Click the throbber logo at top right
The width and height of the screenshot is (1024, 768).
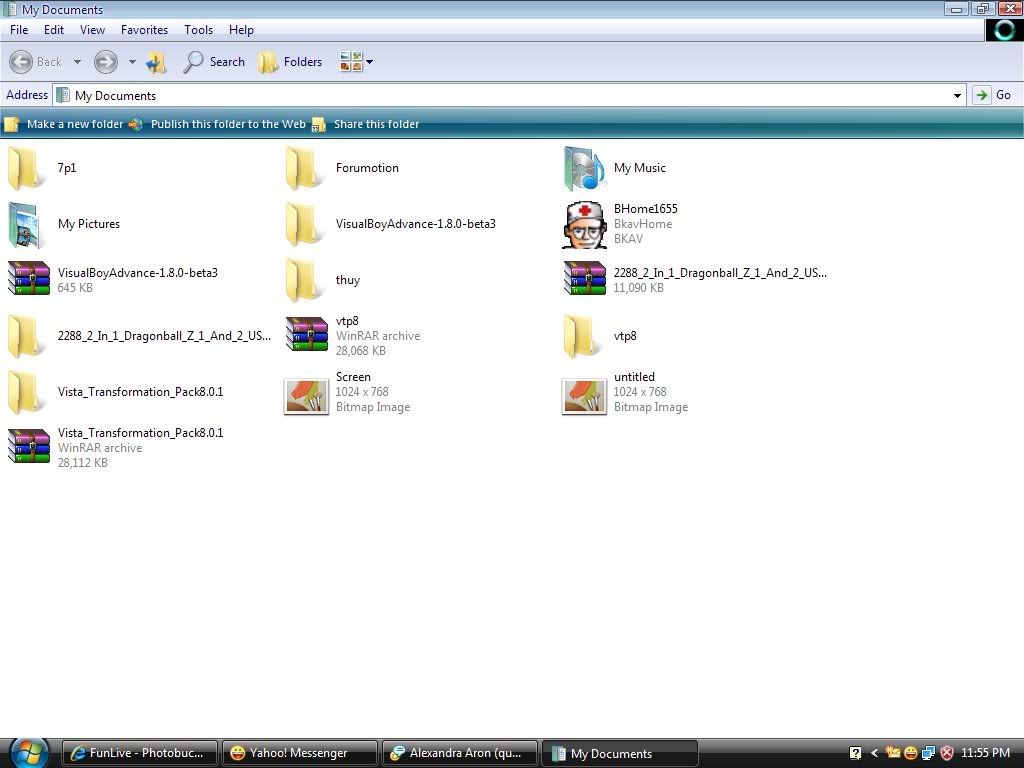(1004, 30)
